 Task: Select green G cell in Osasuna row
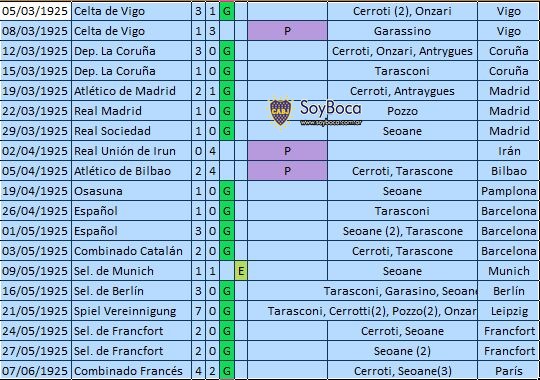coord(227,191)
